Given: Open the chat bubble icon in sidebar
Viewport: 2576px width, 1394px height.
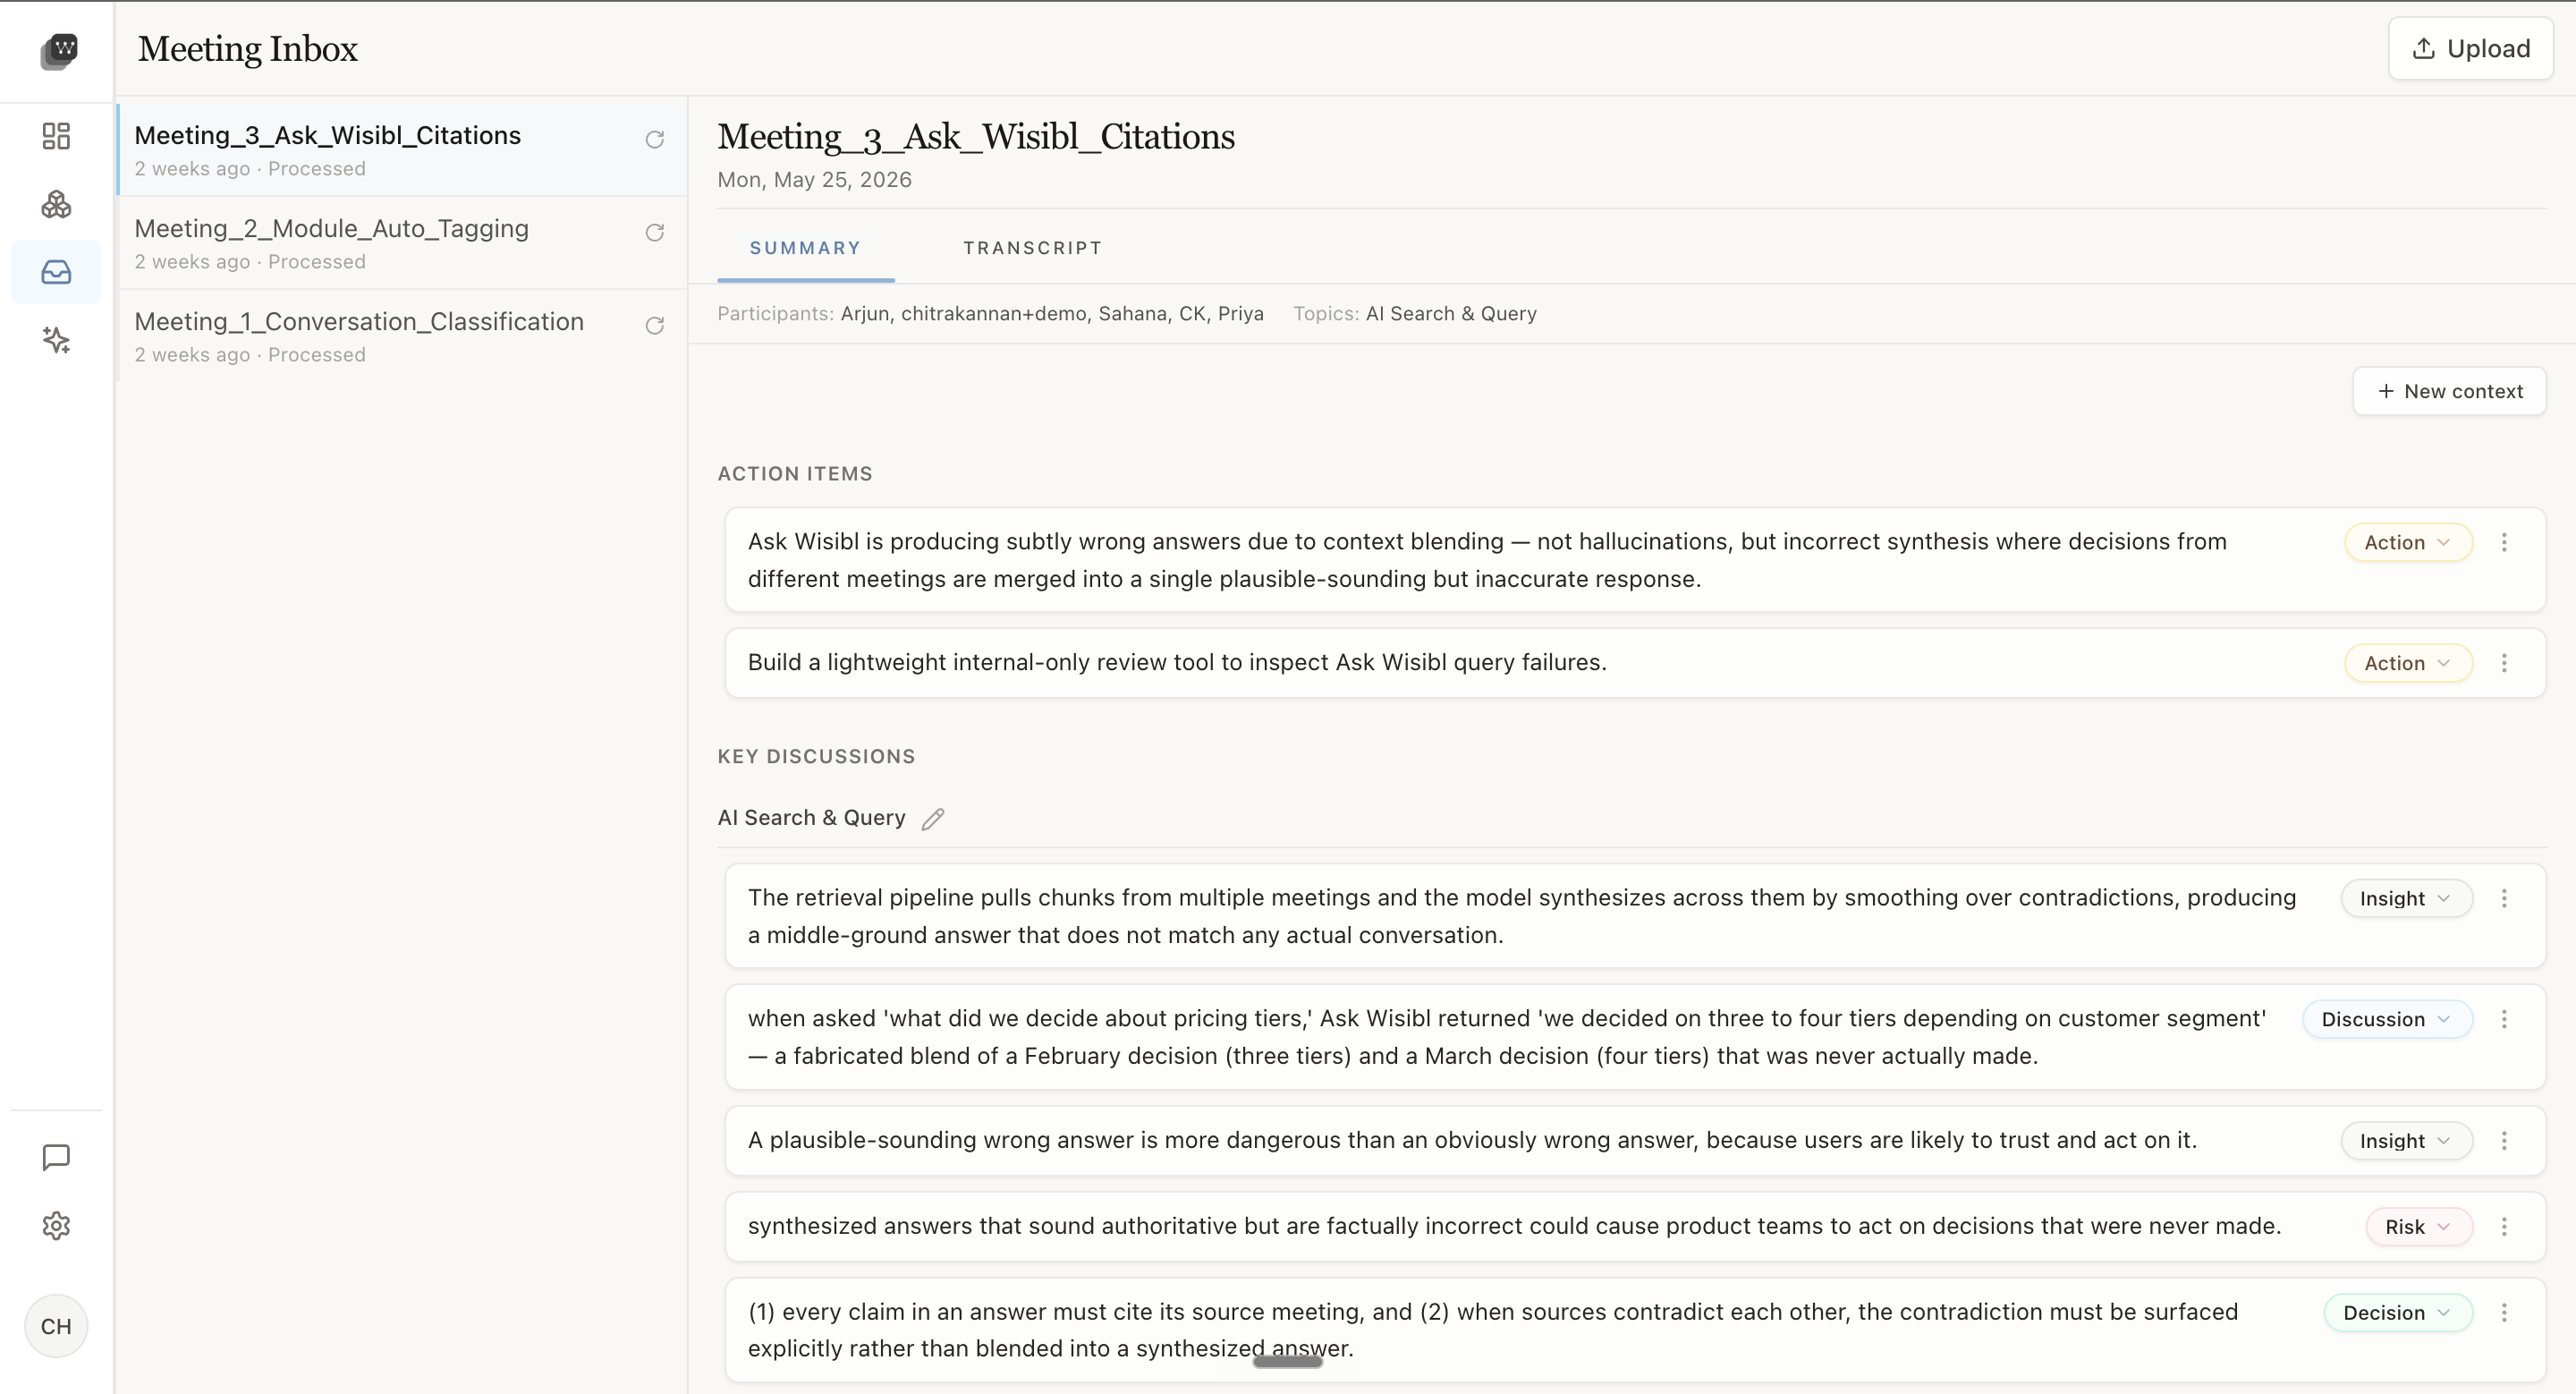Looking at the screenshot, I should 56,1158.
